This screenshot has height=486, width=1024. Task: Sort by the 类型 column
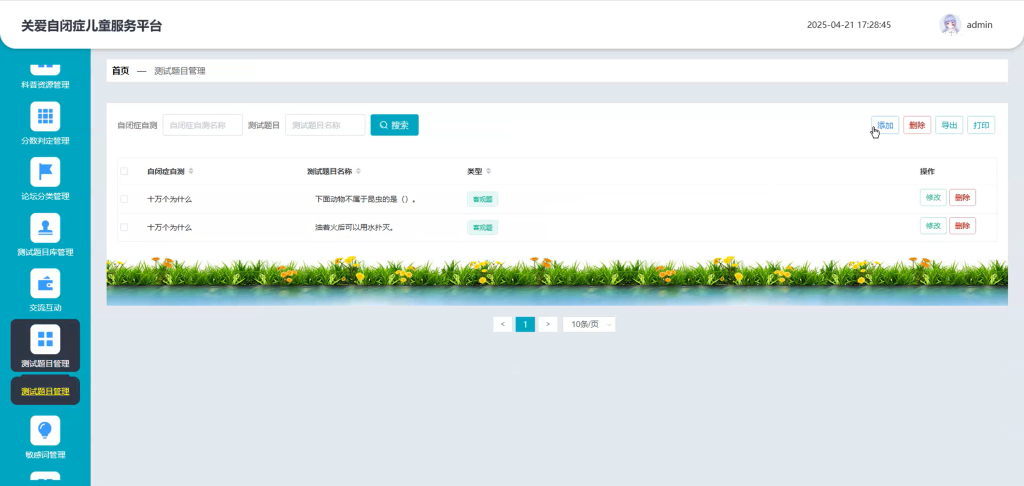[x=488, y=171]
